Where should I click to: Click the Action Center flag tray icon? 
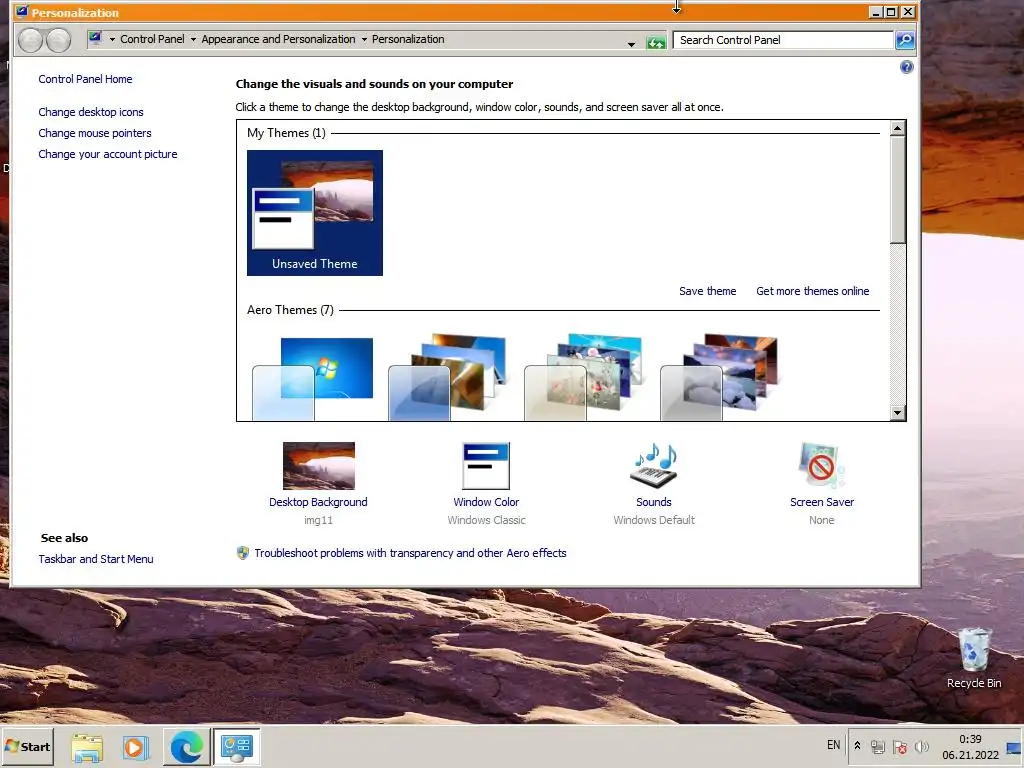point(900,746)
